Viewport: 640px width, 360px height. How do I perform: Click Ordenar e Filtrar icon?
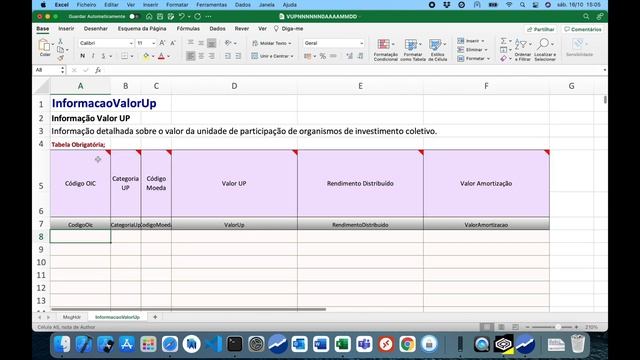coord(520,44)
